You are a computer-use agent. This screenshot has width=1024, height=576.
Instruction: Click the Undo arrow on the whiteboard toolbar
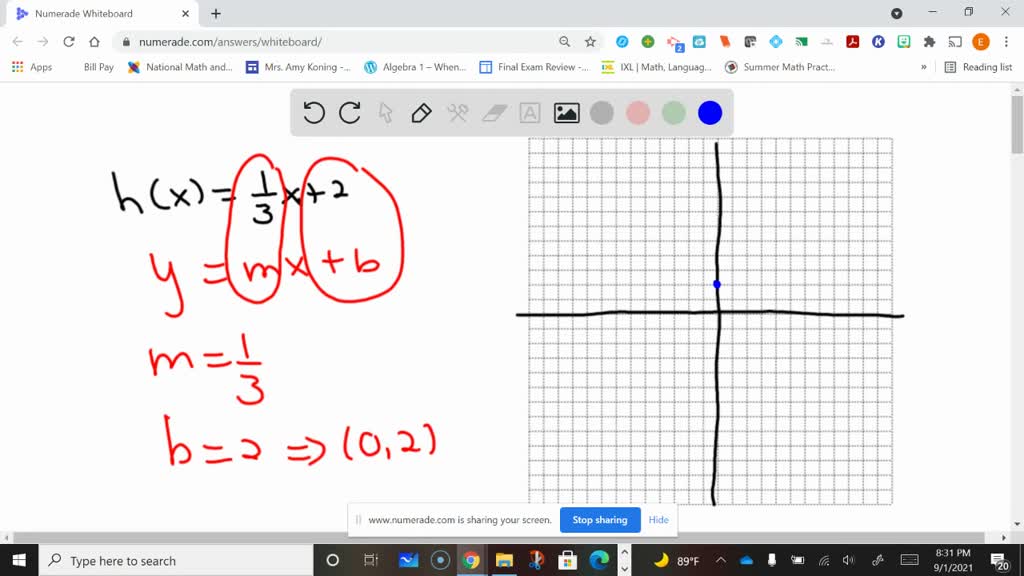(x=314, y=113)
